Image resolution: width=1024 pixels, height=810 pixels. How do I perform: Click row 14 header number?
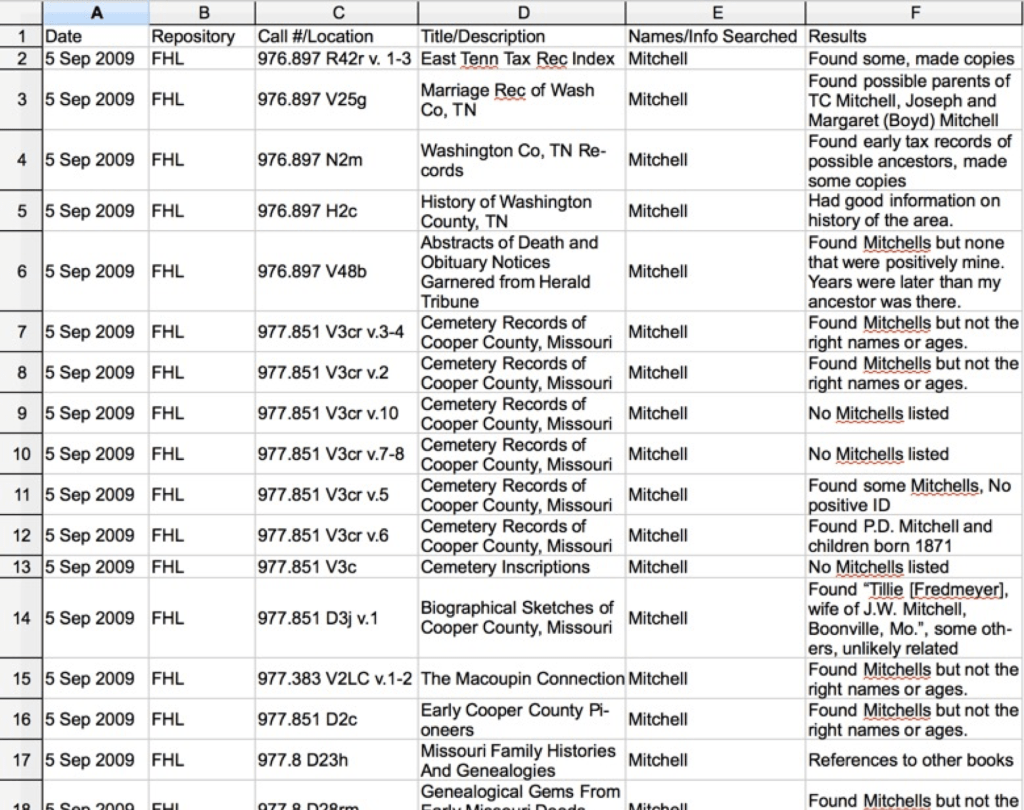coord(21,617)
